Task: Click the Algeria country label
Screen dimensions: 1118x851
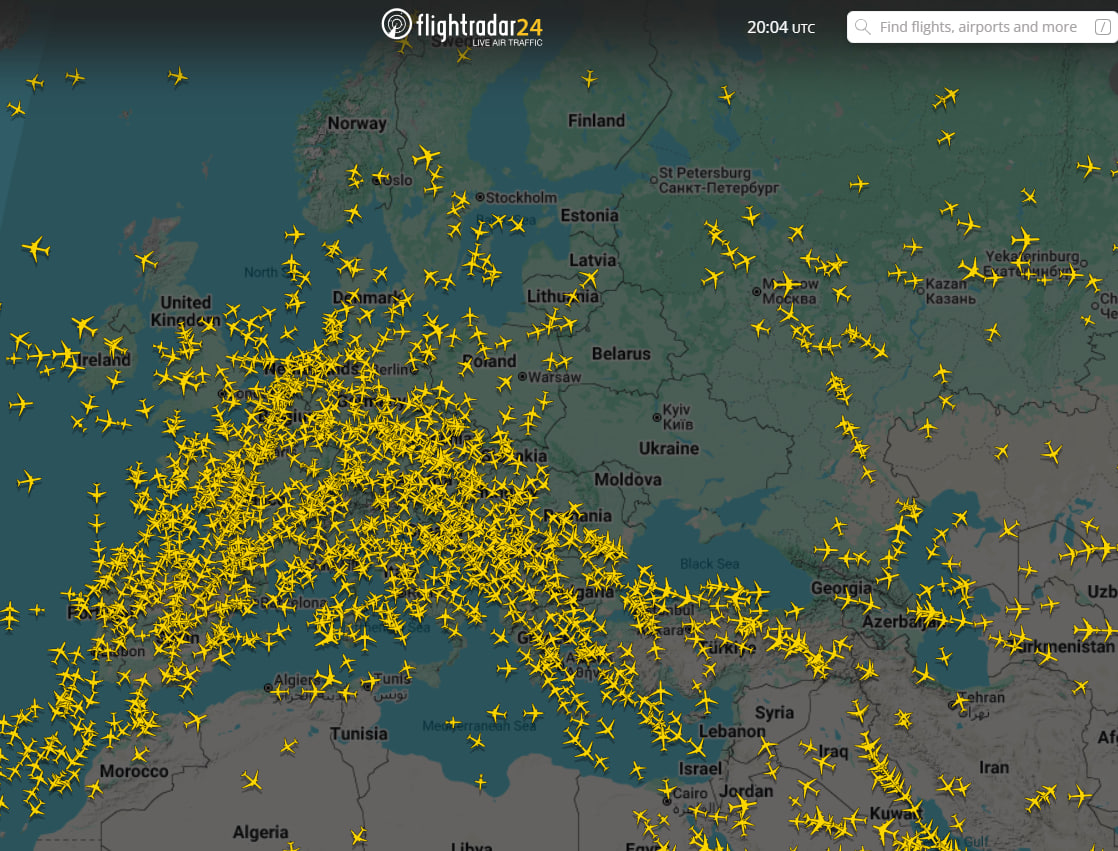Action: (260, 832)
